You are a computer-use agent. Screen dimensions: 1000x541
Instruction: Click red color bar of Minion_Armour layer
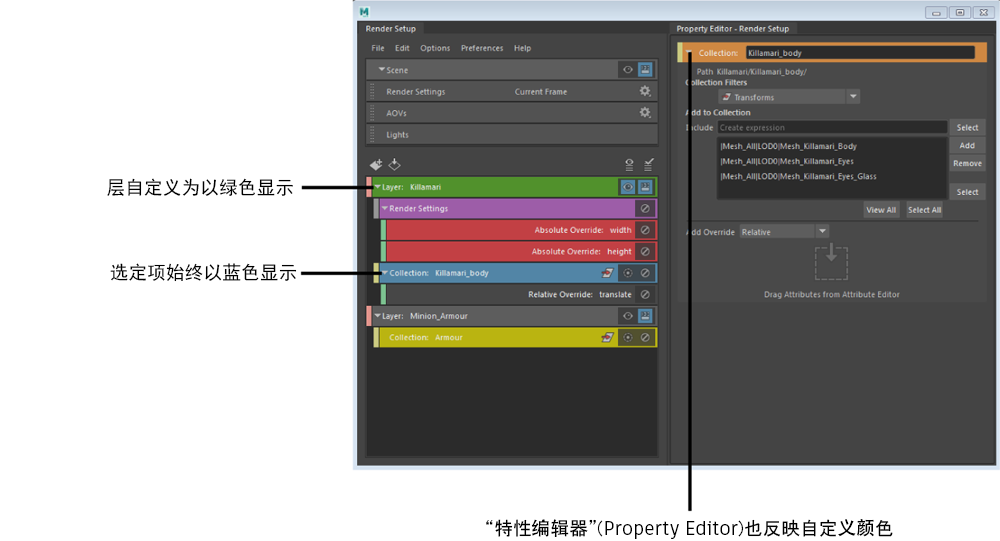(369, 316)
